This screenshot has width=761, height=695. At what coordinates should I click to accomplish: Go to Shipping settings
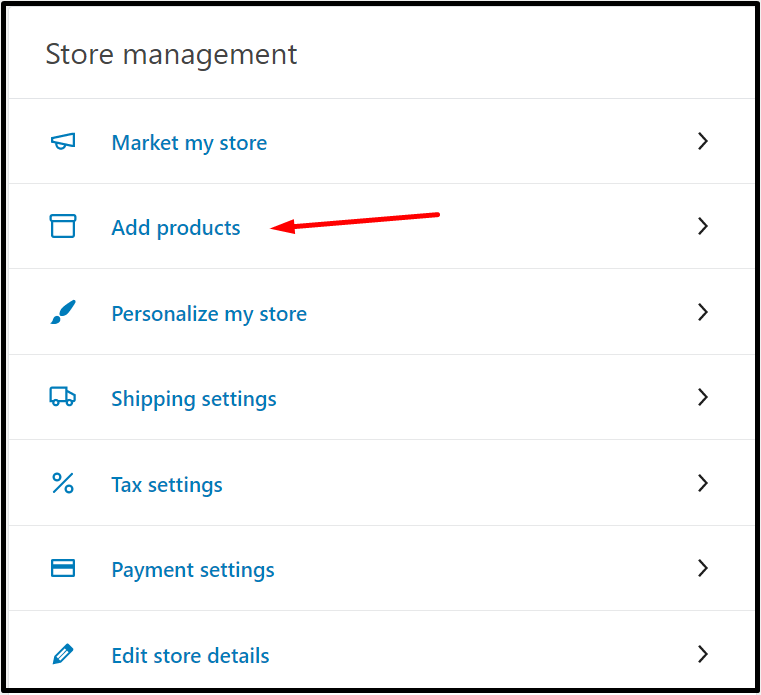(x=194, y=399)
